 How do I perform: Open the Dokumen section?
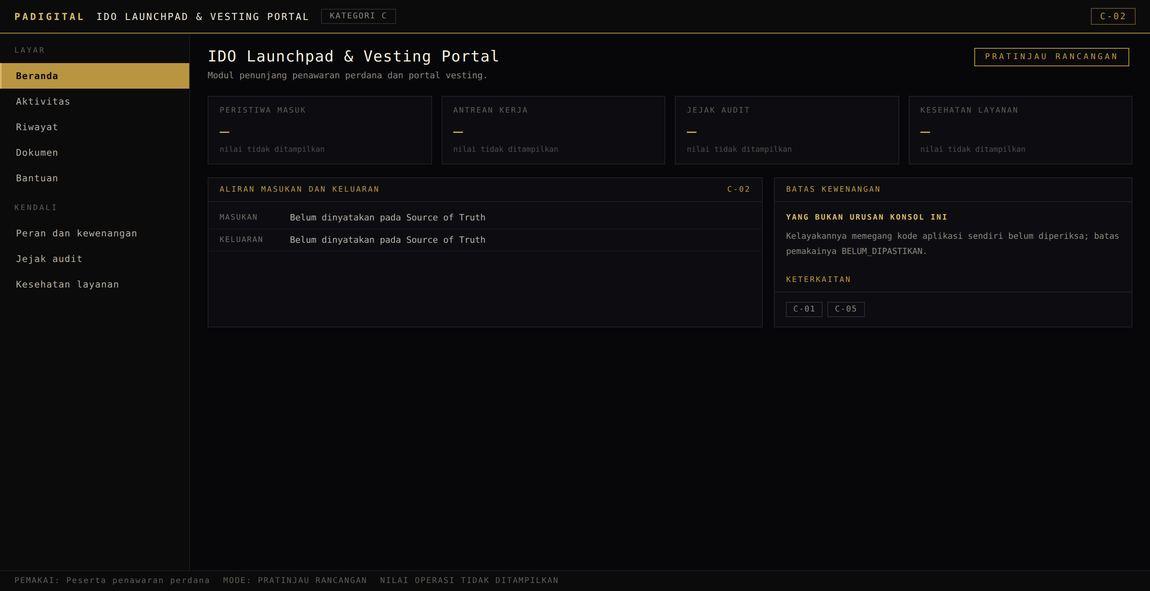[x=95, y=153]
